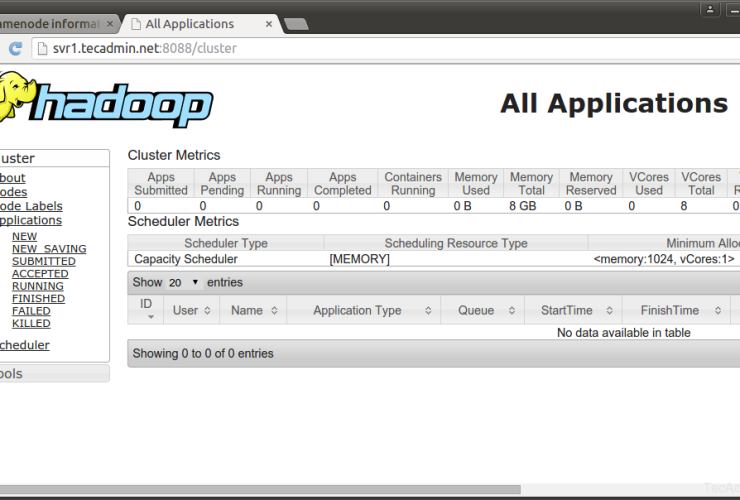Close the All Applications tab
The image size is (740, 500).
[267, 24]
